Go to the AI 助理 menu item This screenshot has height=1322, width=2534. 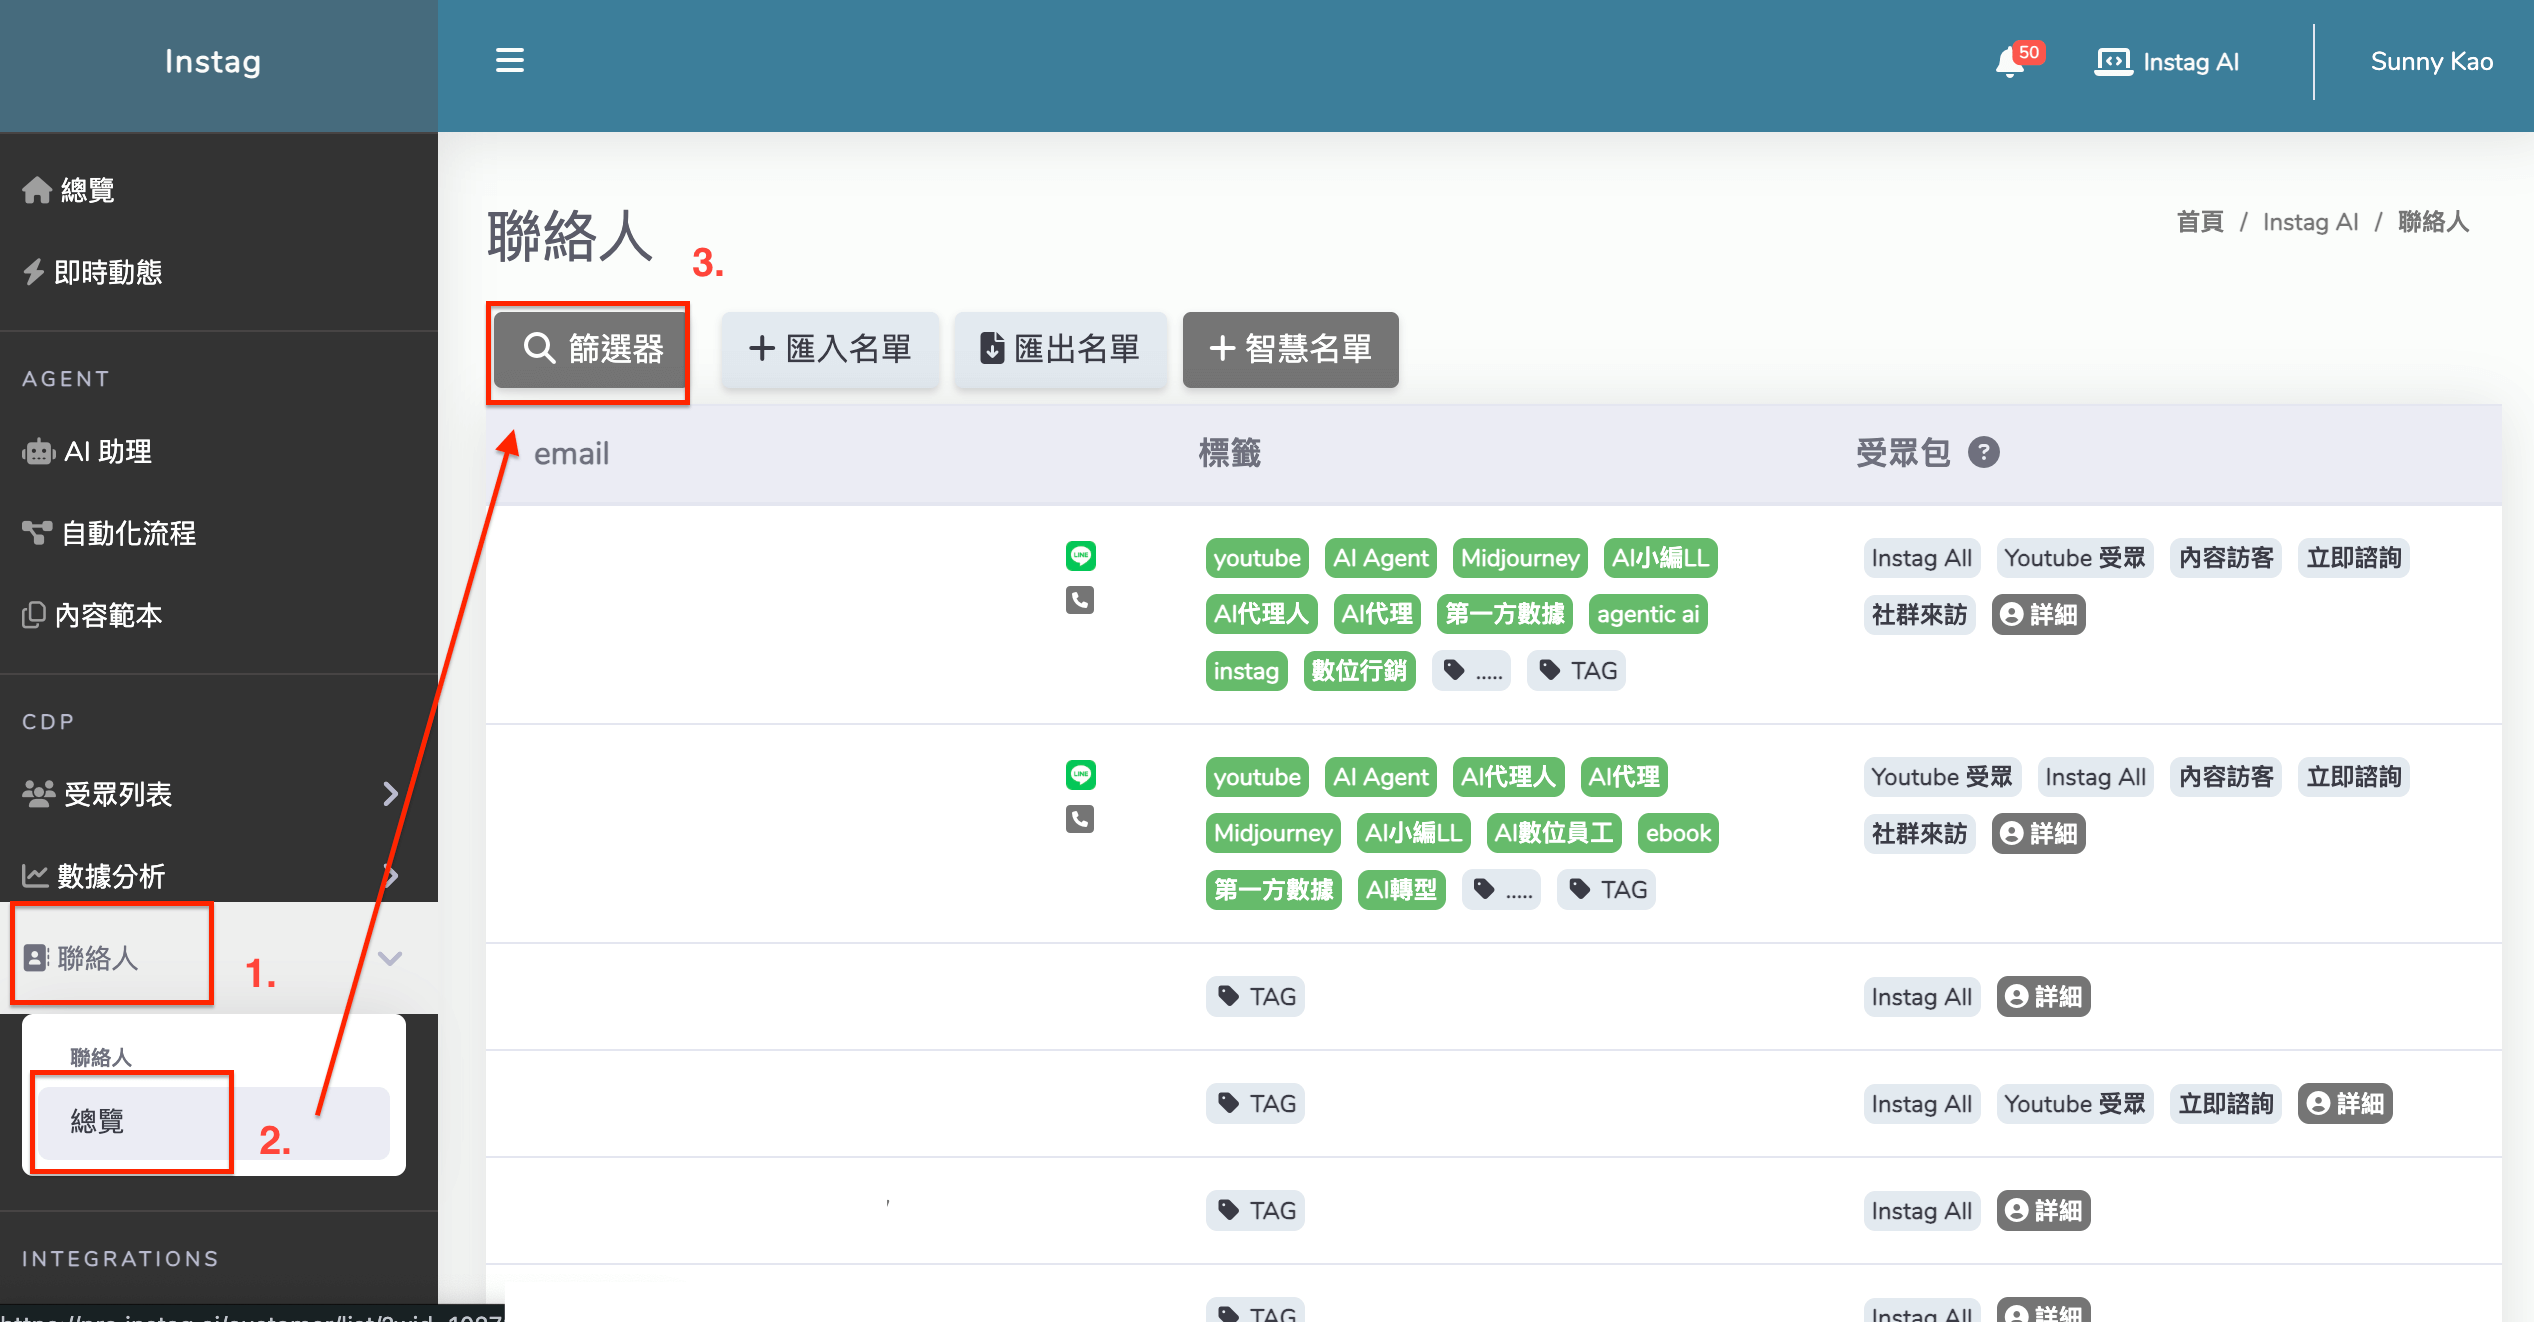(108, 452)
